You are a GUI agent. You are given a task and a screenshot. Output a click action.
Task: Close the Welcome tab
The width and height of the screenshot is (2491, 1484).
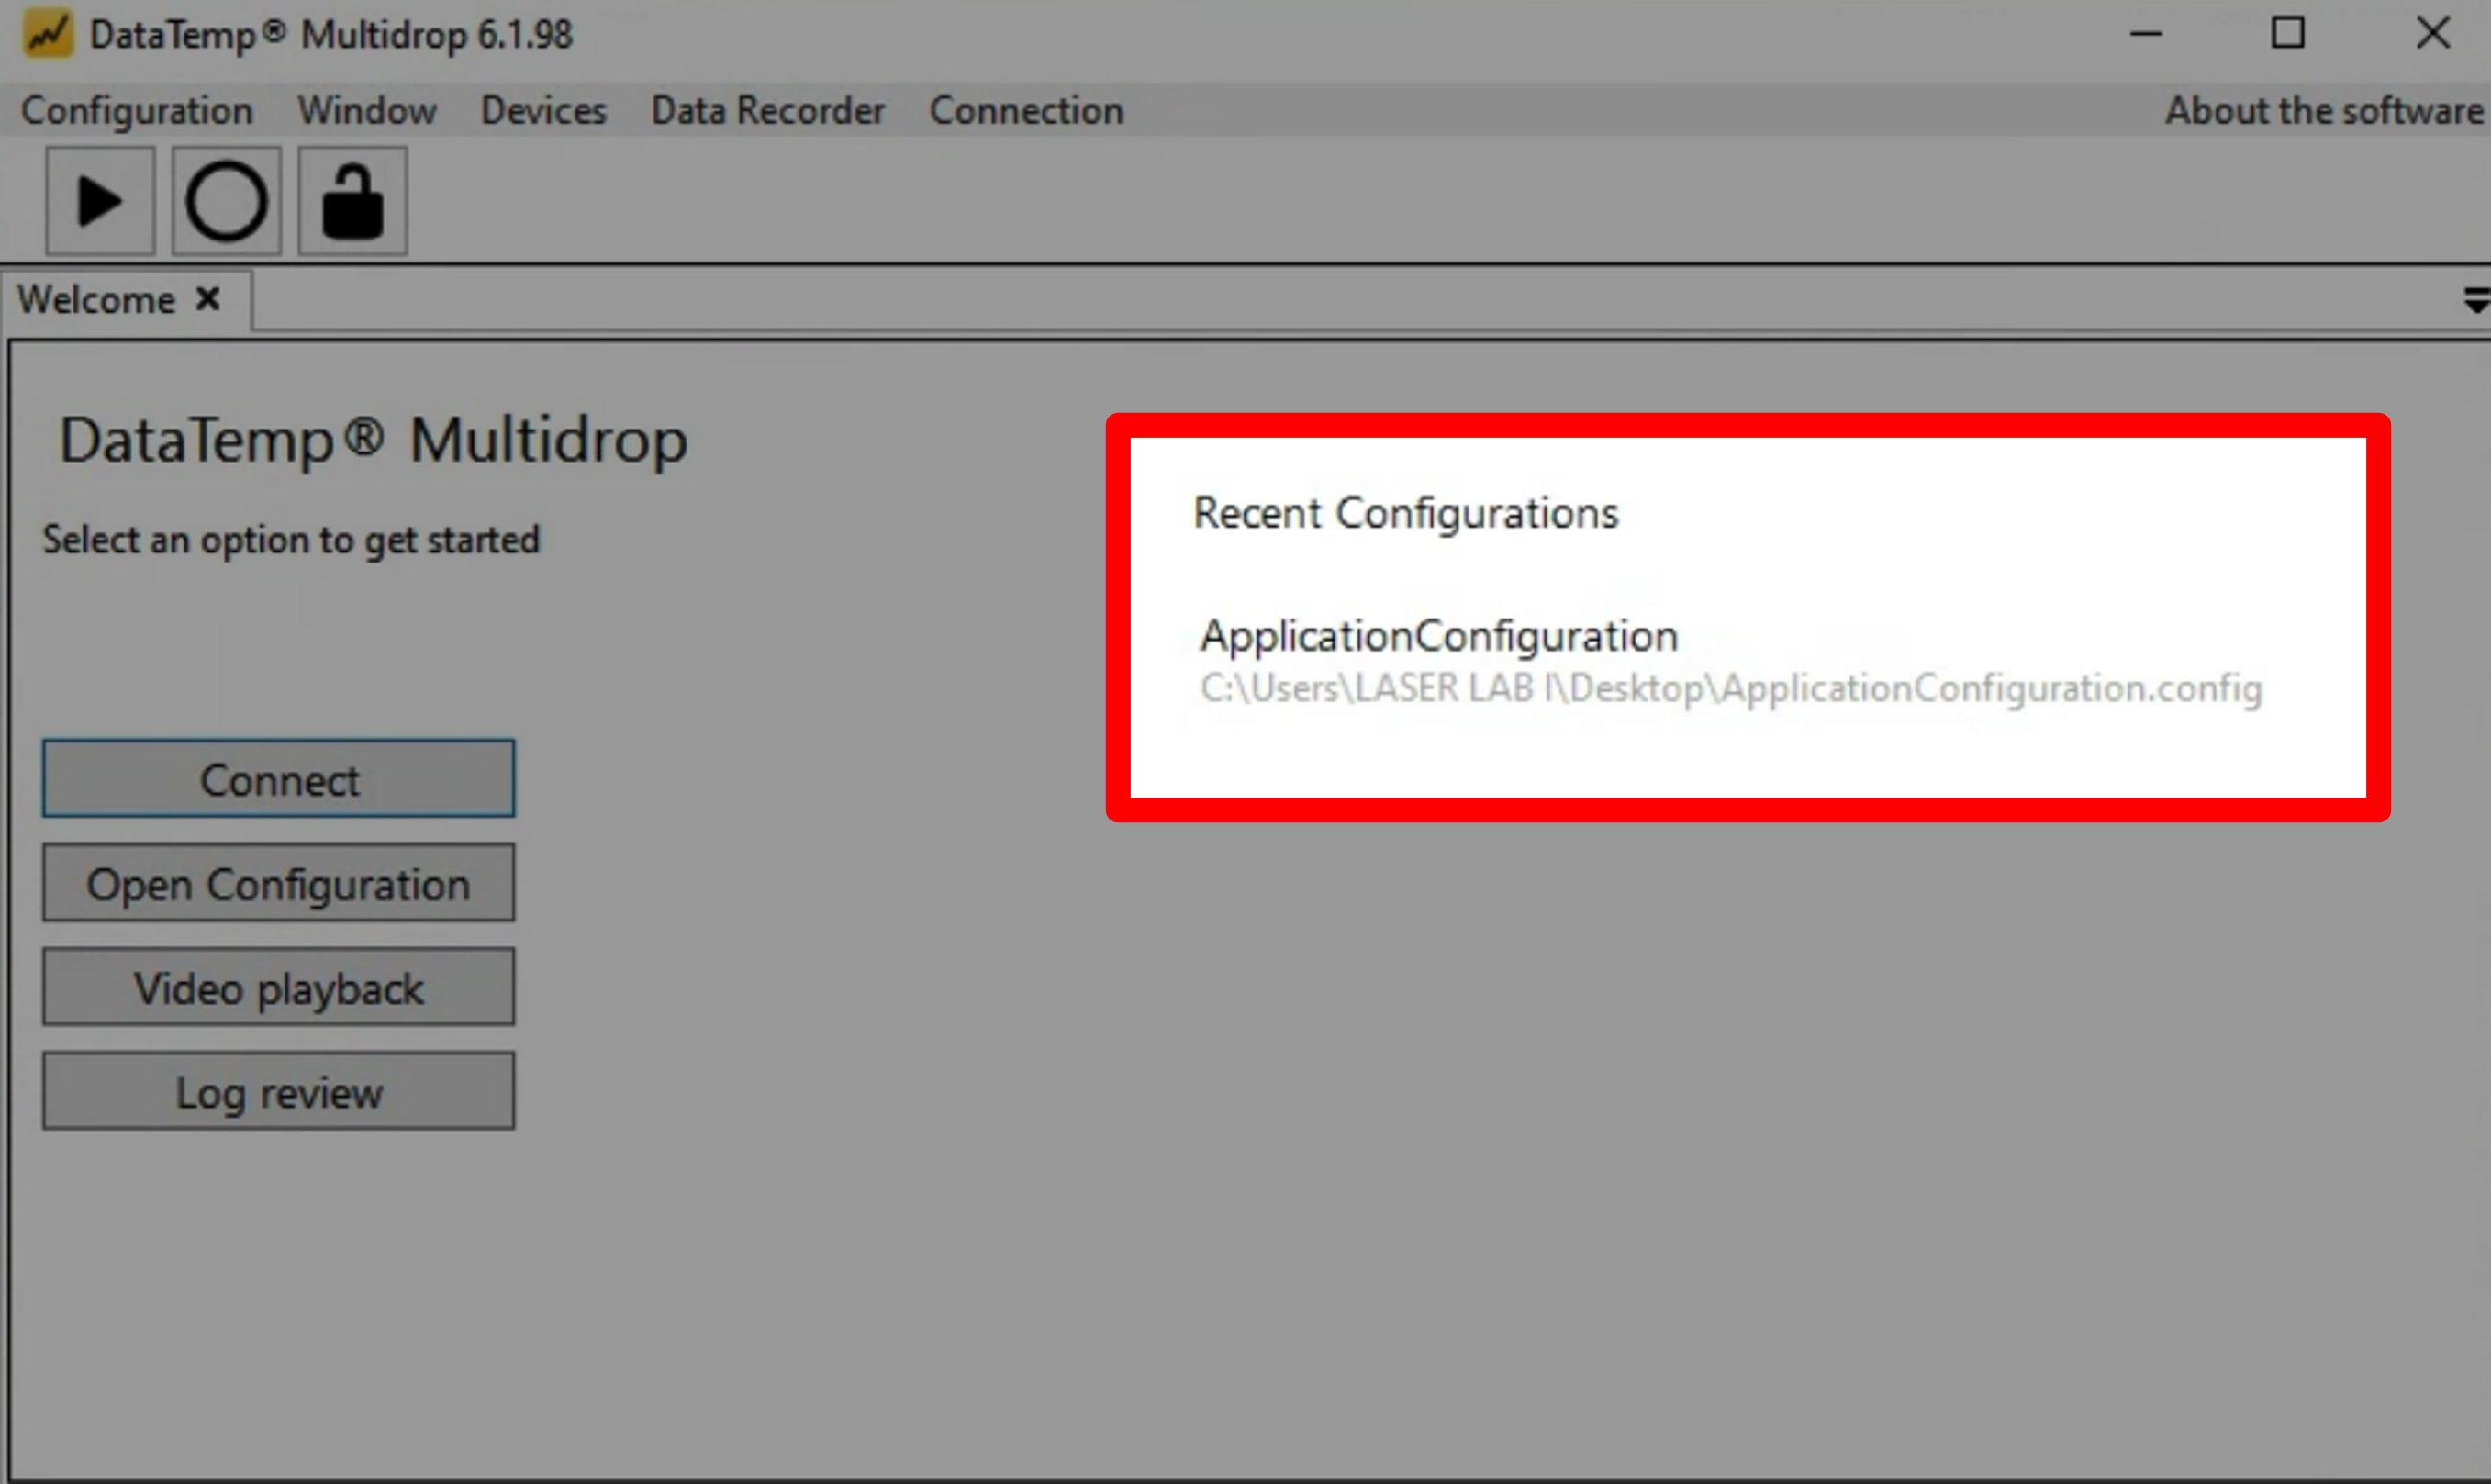click(208, 299)
